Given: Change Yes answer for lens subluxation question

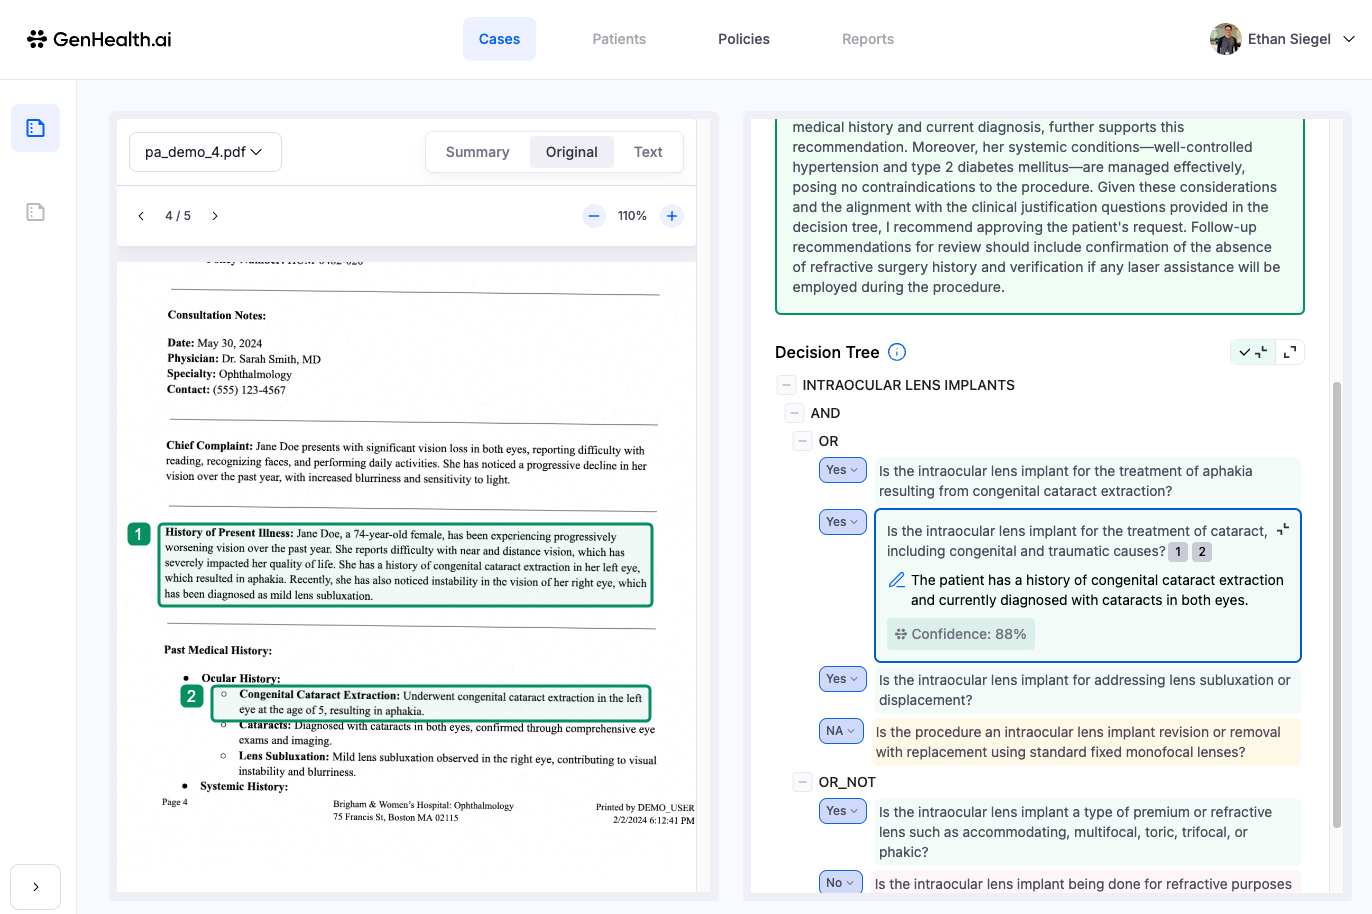Looking at the screenshot, I should [x=842, y=679].
